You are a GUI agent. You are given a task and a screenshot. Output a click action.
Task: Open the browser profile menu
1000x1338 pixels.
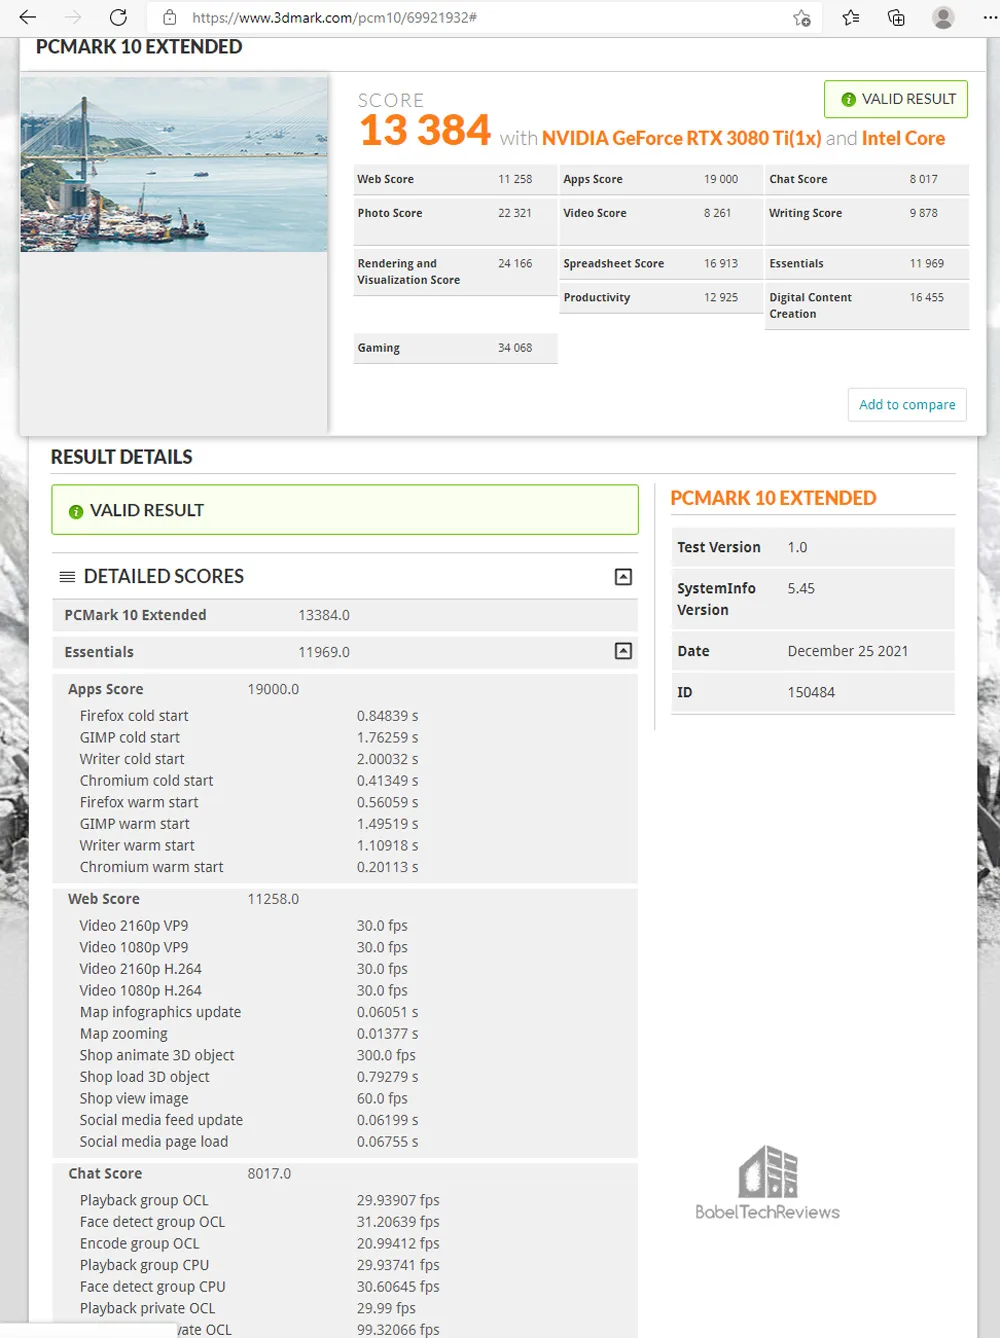tap(942, 17)
